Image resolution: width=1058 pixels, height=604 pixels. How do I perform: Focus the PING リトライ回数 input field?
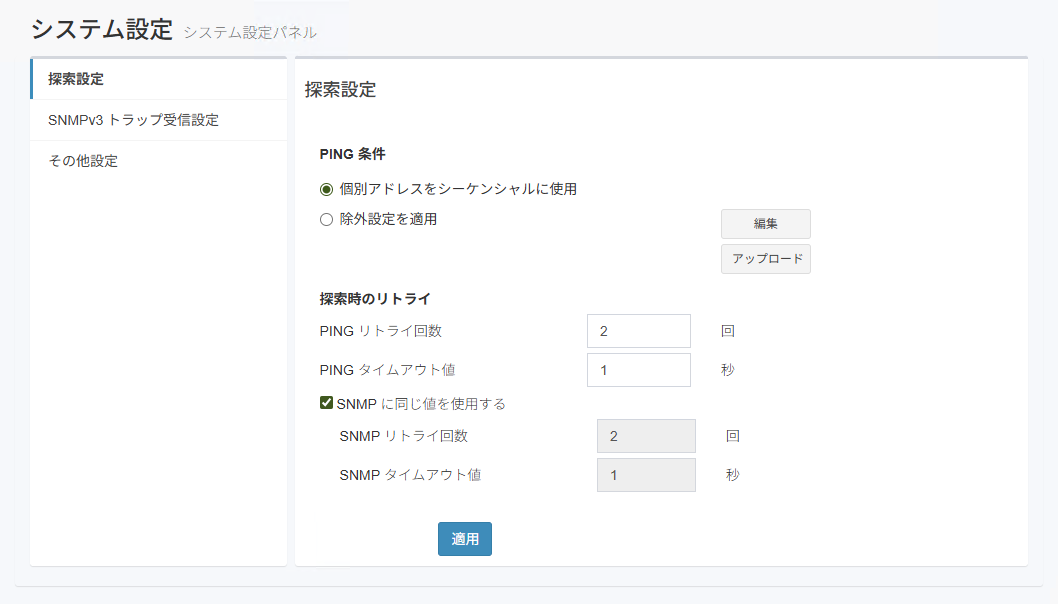pos(638,331)
